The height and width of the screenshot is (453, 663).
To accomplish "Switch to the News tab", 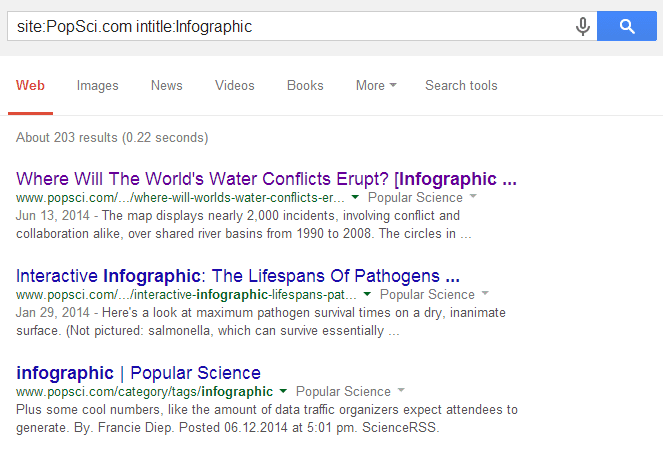I will pyautogui.click(x=167, y=85).
